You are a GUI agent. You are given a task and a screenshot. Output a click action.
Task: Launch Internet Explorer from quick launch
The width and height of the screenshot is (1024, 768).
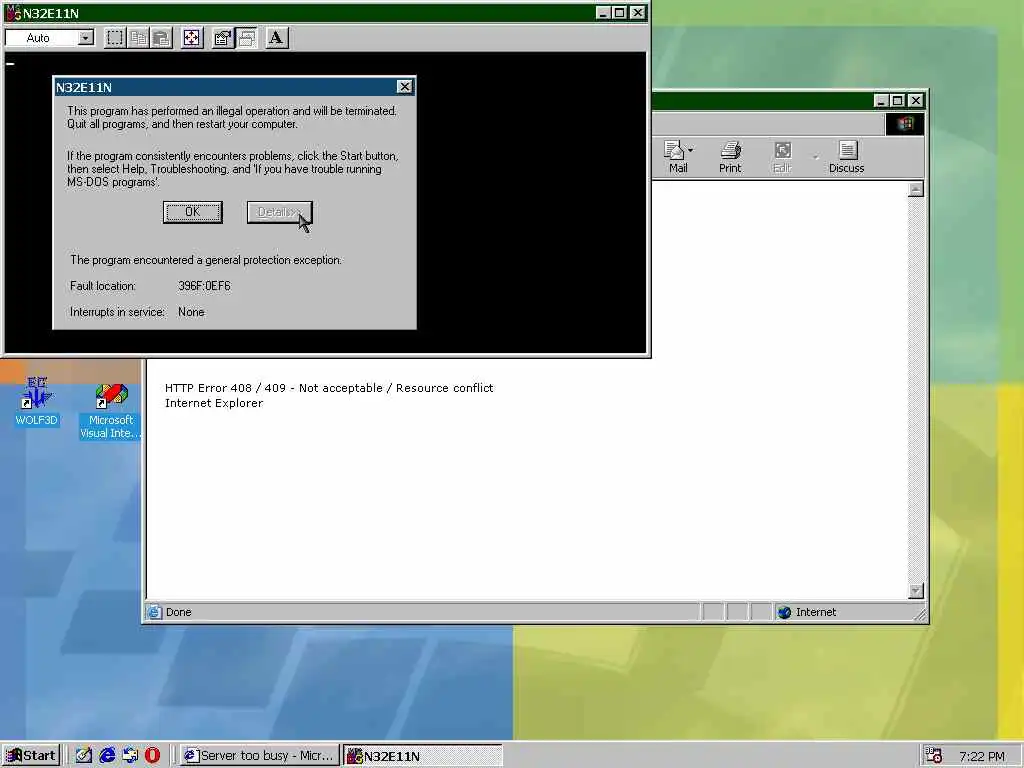point(106,756)
